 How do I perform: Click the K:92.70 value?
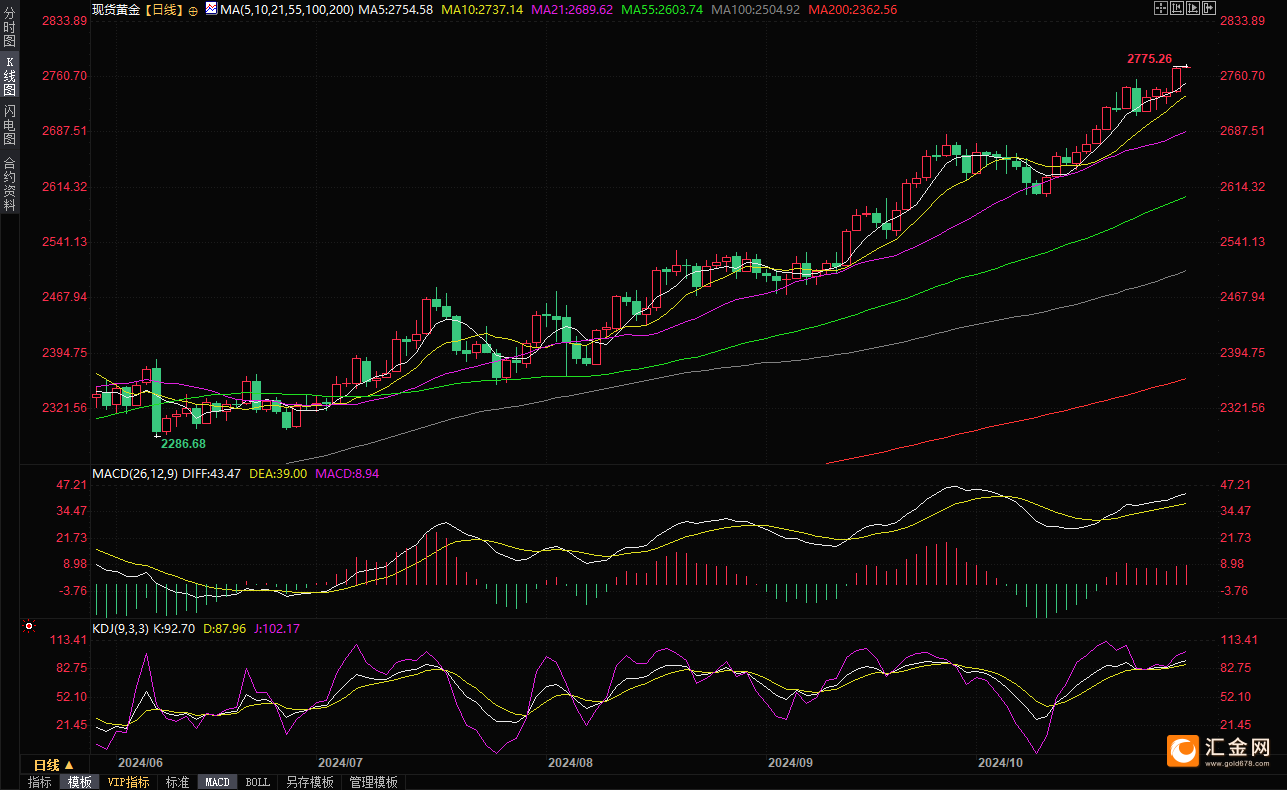176,629
